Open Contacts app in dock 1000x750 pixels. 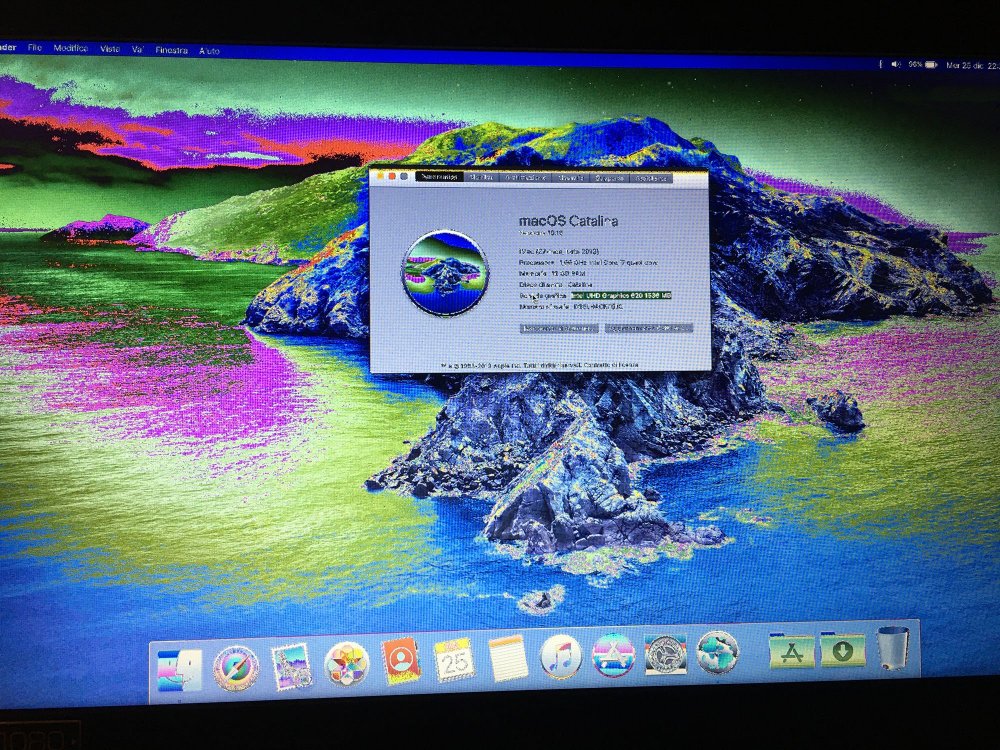401,661
